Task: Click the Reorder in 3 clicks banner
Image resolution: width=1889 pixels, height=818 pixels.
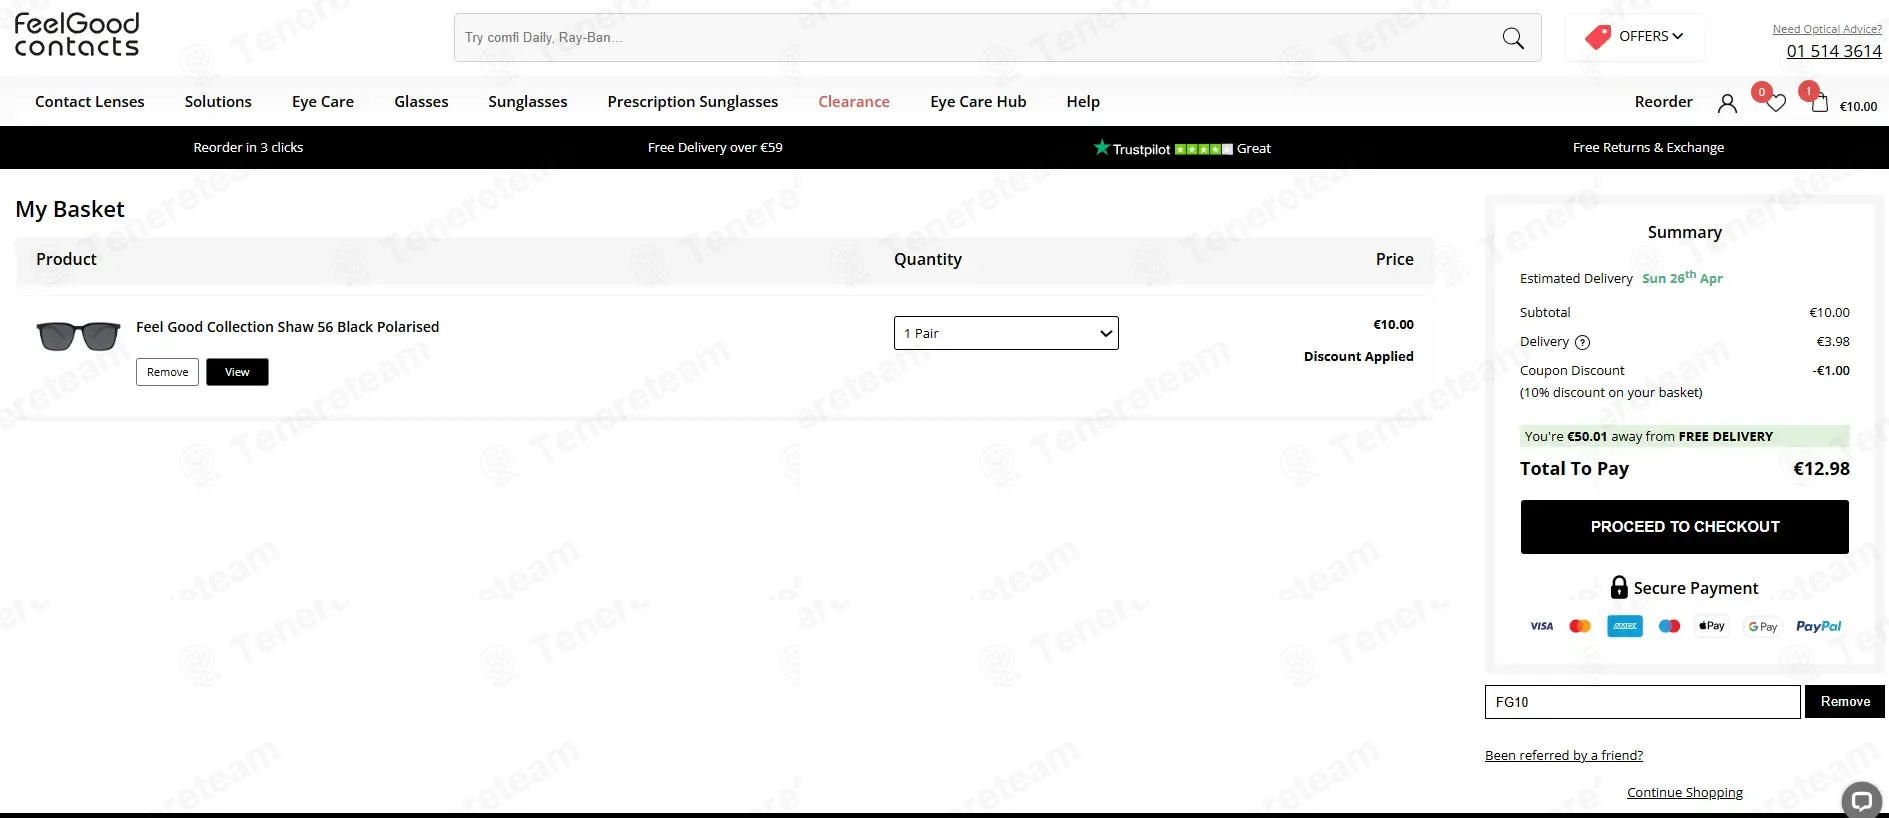Action: click(x=248, y=148)
